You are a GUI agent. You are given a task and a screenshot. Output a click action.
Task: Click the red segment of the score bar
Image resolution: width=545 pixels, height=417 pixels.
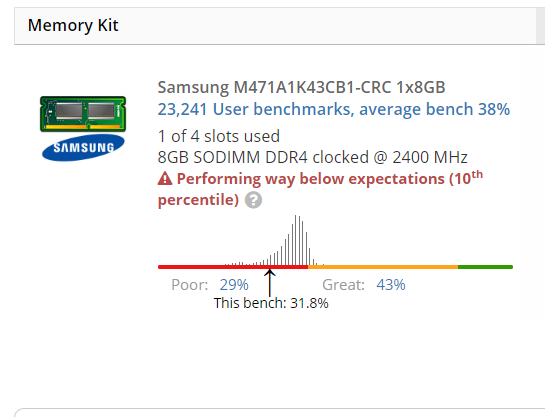click(233, 267)
